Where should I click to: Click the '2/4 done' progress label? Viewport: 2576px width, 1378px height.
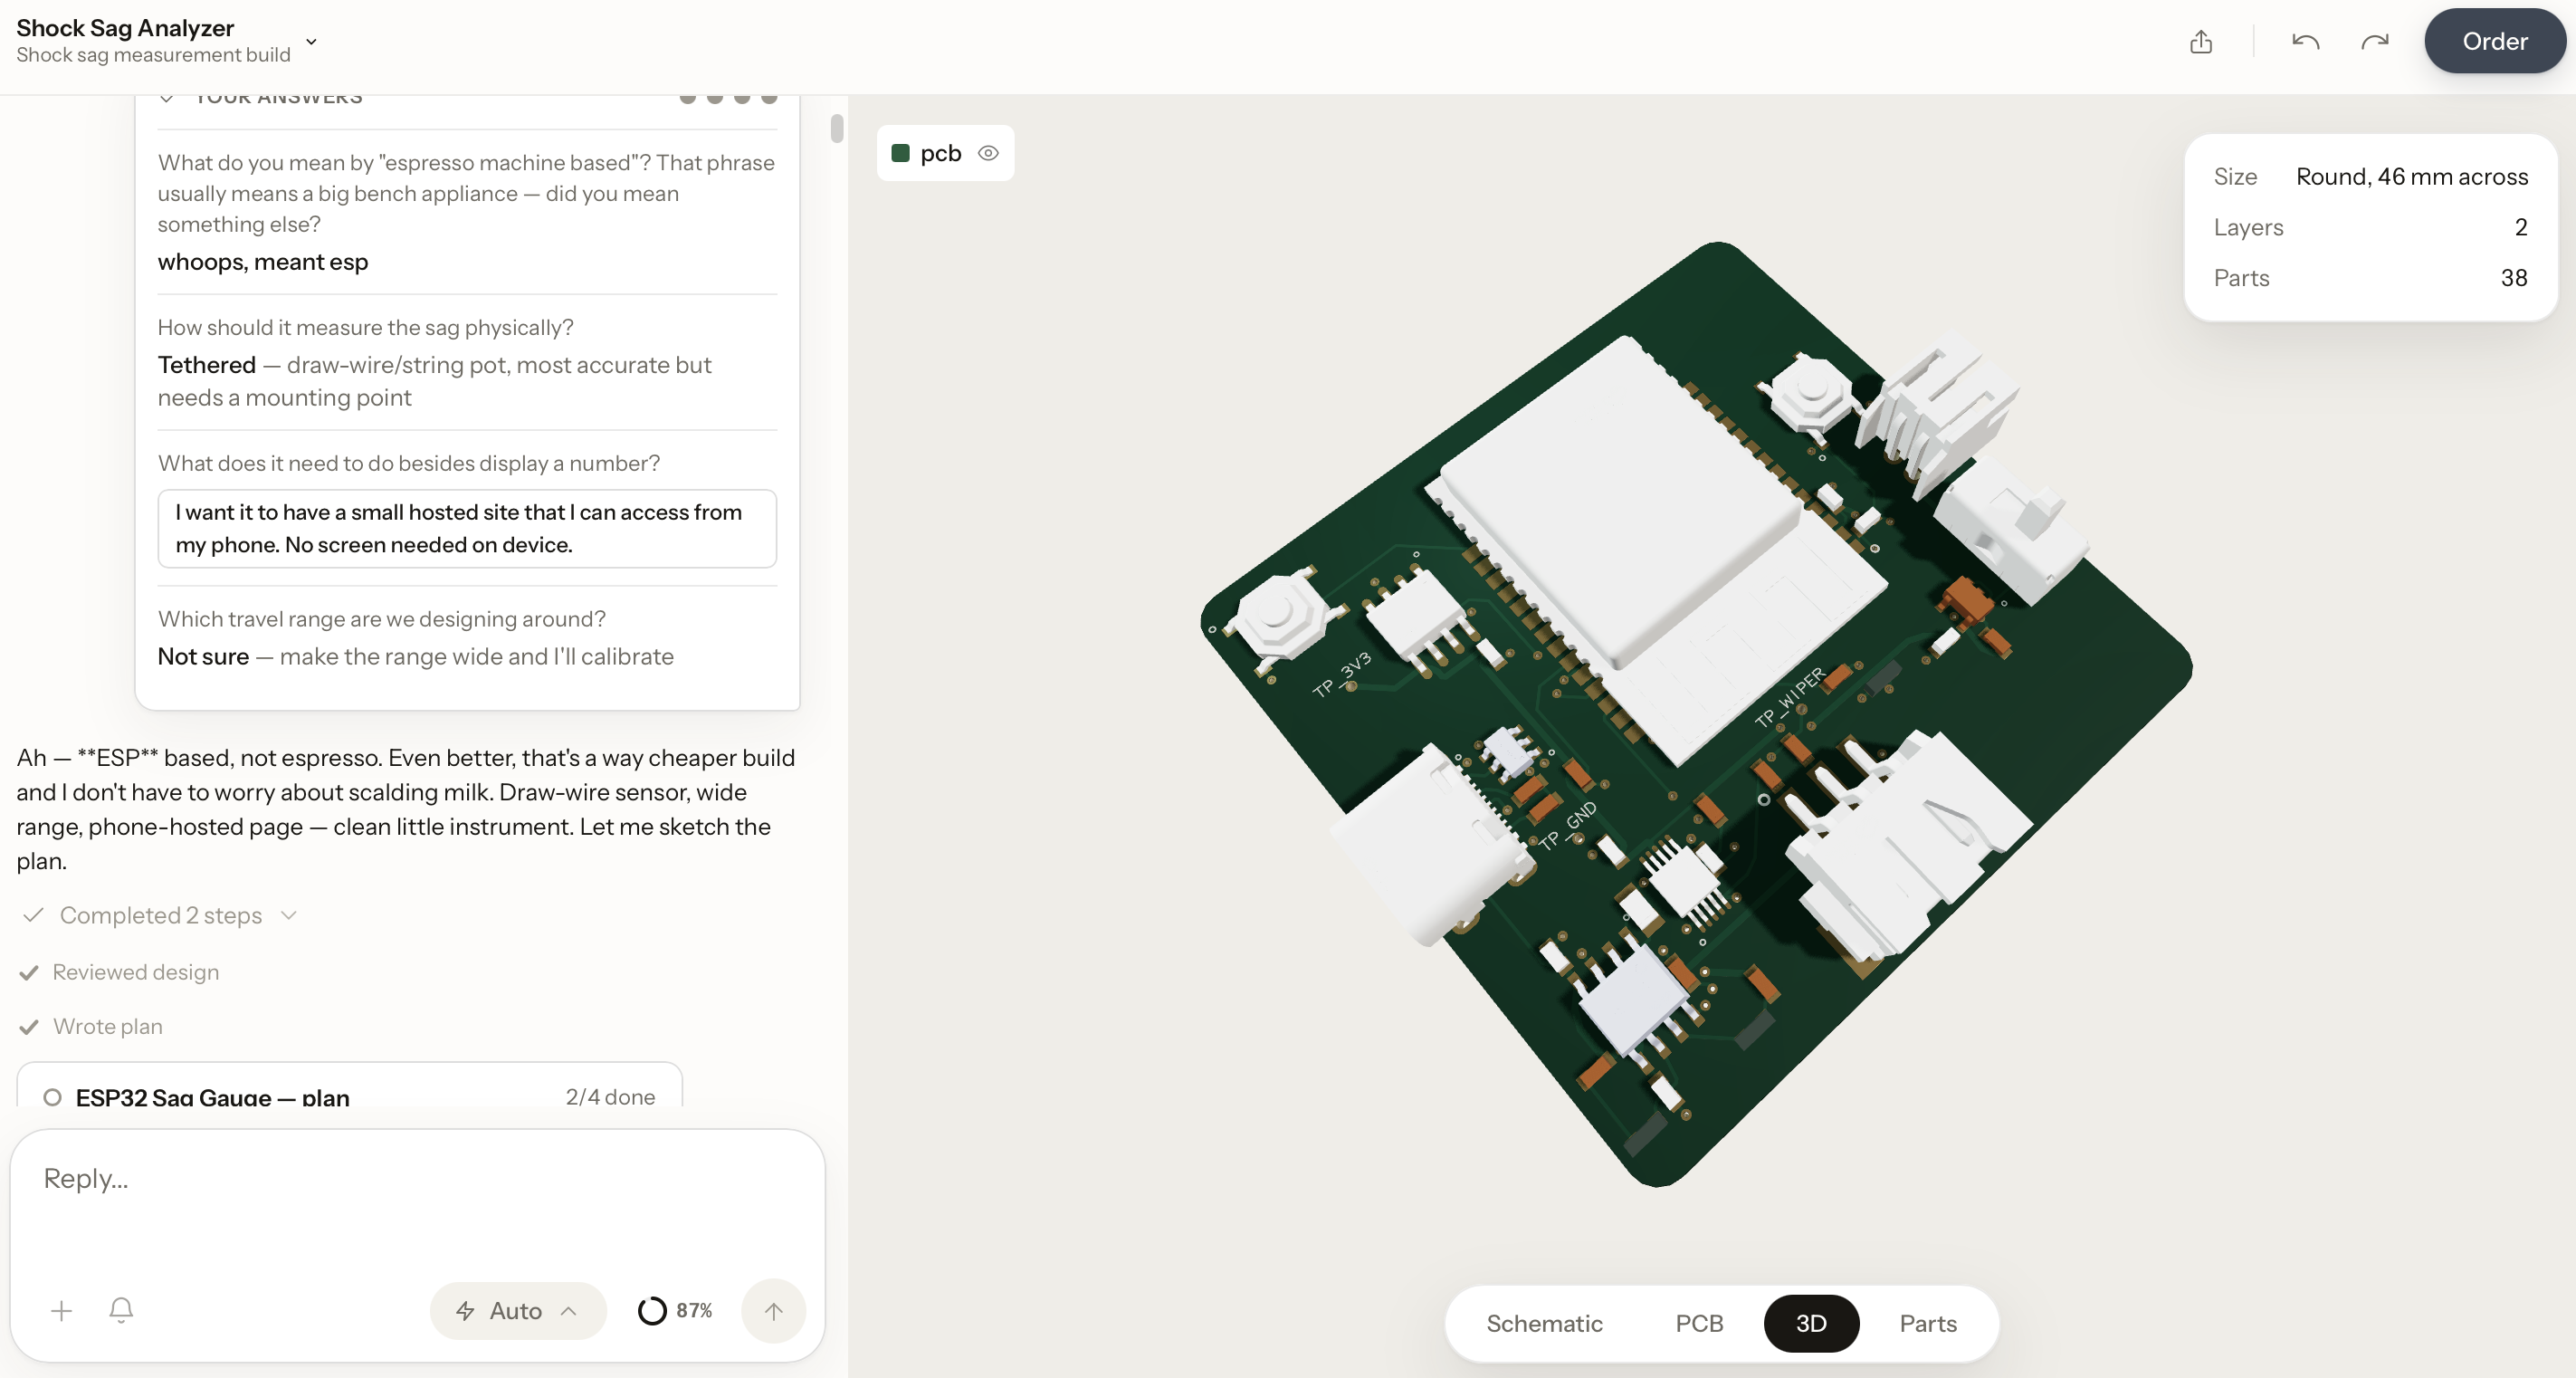[610, 1096]
